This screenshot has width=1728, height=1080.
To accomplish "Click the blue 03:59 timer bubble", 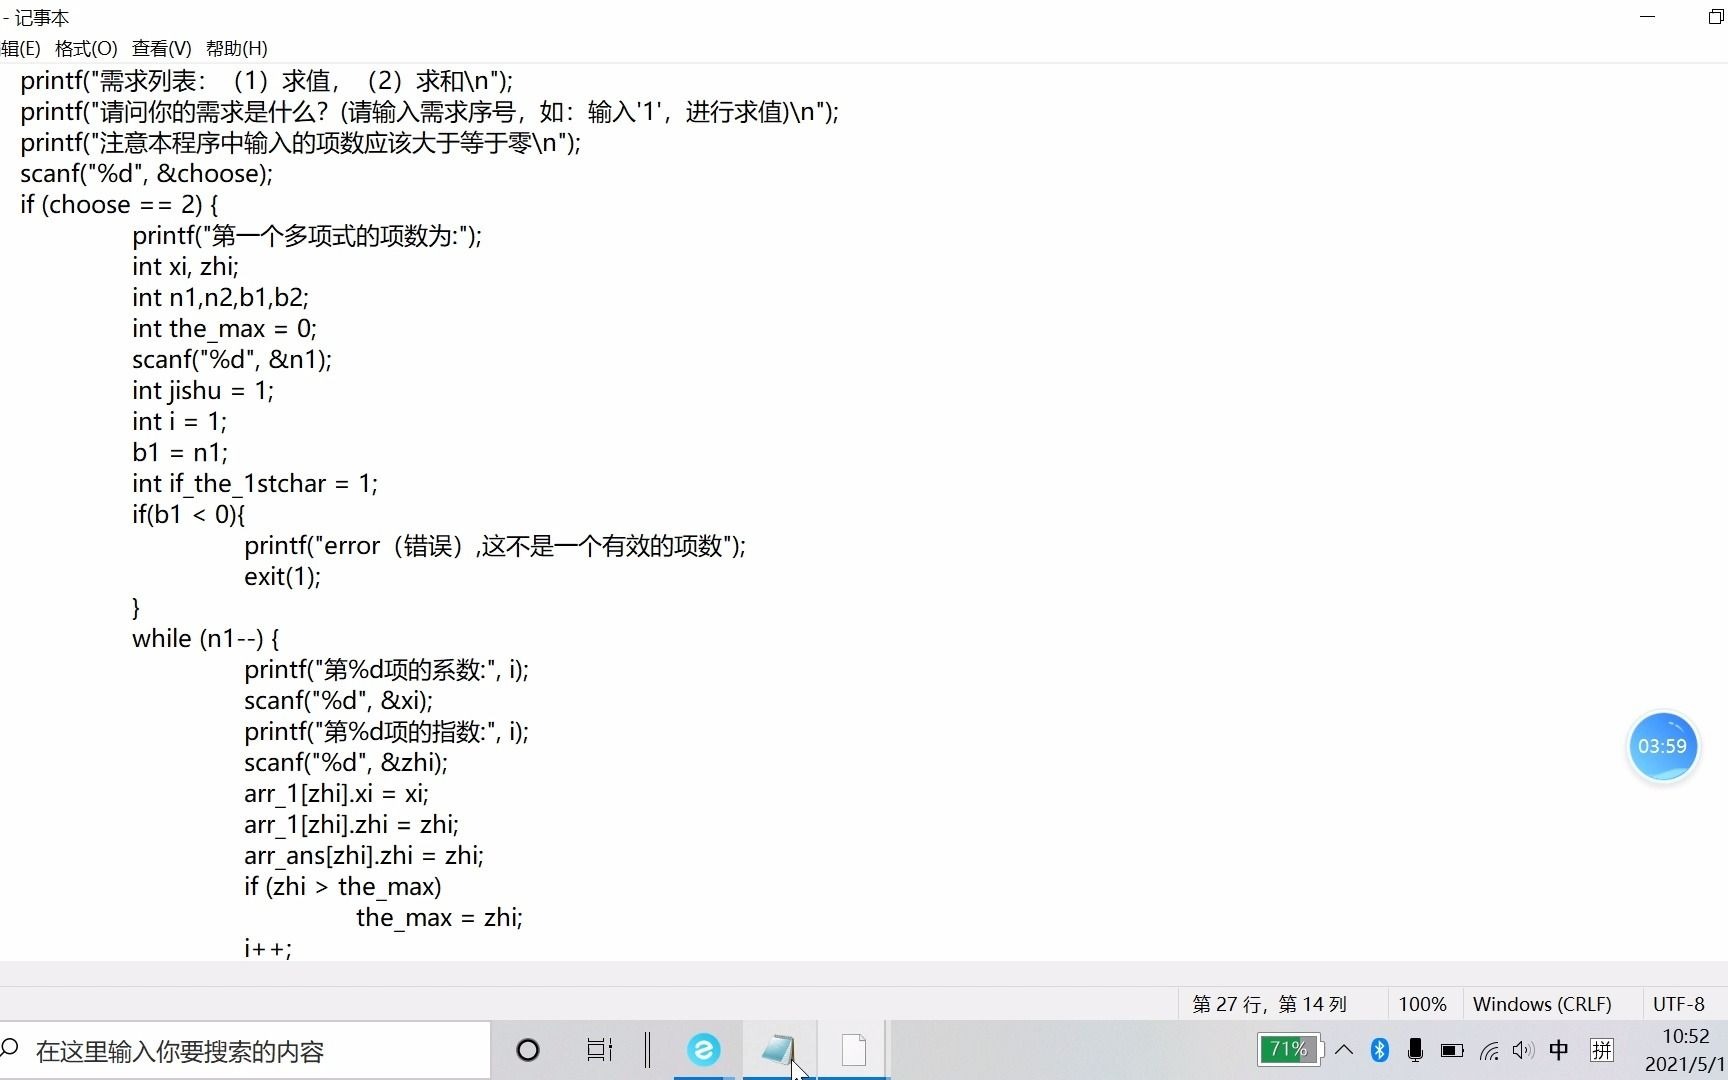I will (1662, 746).
